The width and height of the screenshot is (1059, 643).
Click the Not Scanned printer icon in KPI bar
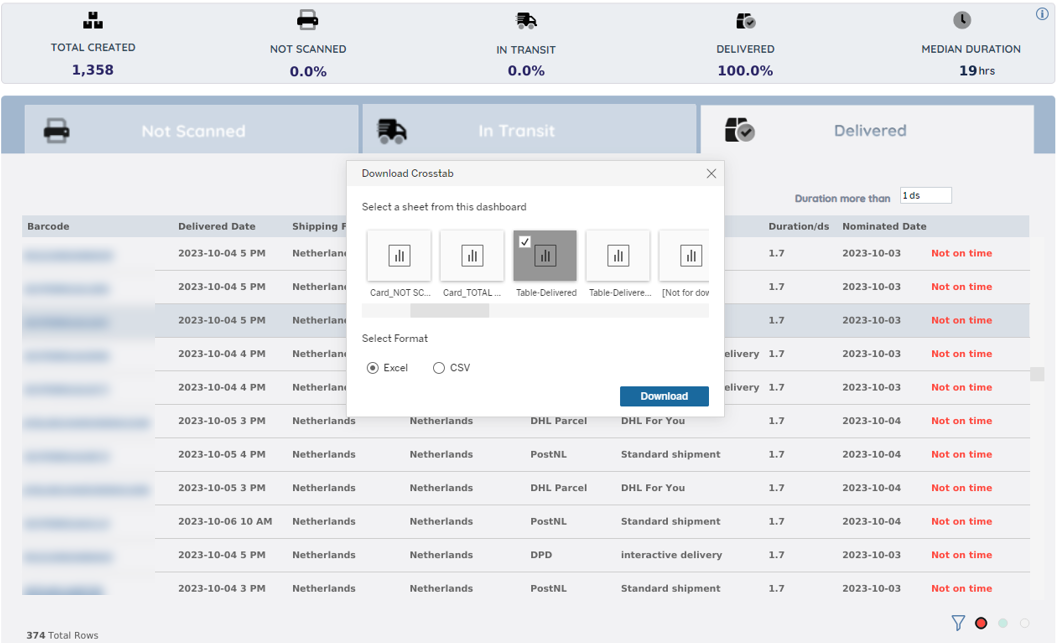[307, 21]
